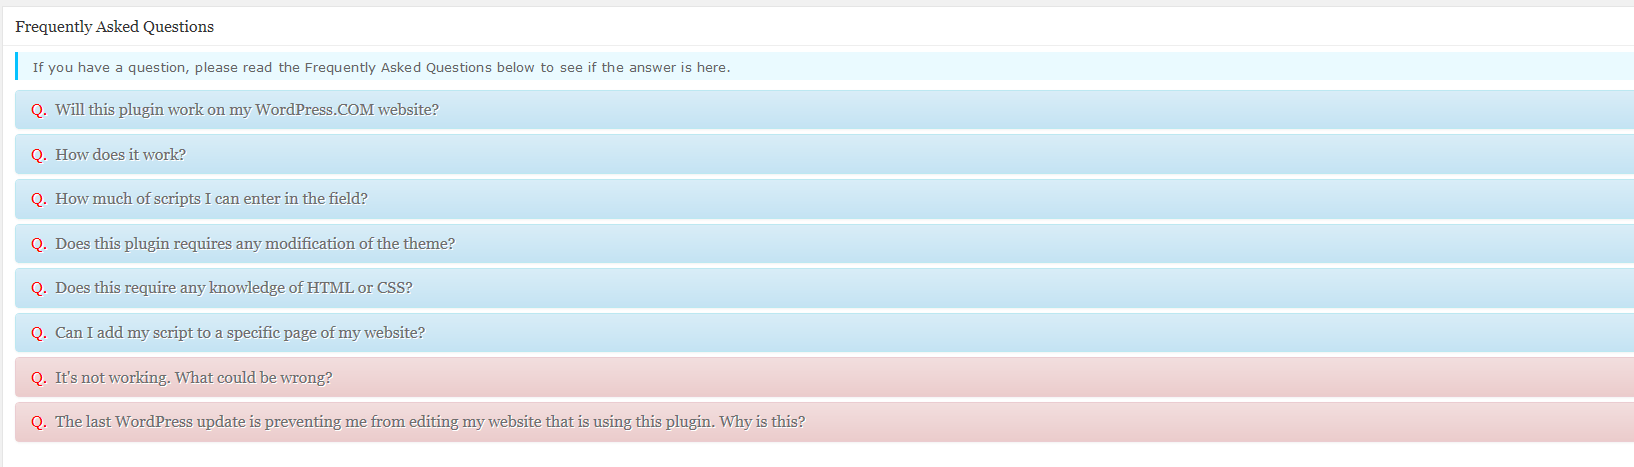Click the "Frequently Asked Questions" heading
Screen dimensions: 1634x467
point(115,27)
